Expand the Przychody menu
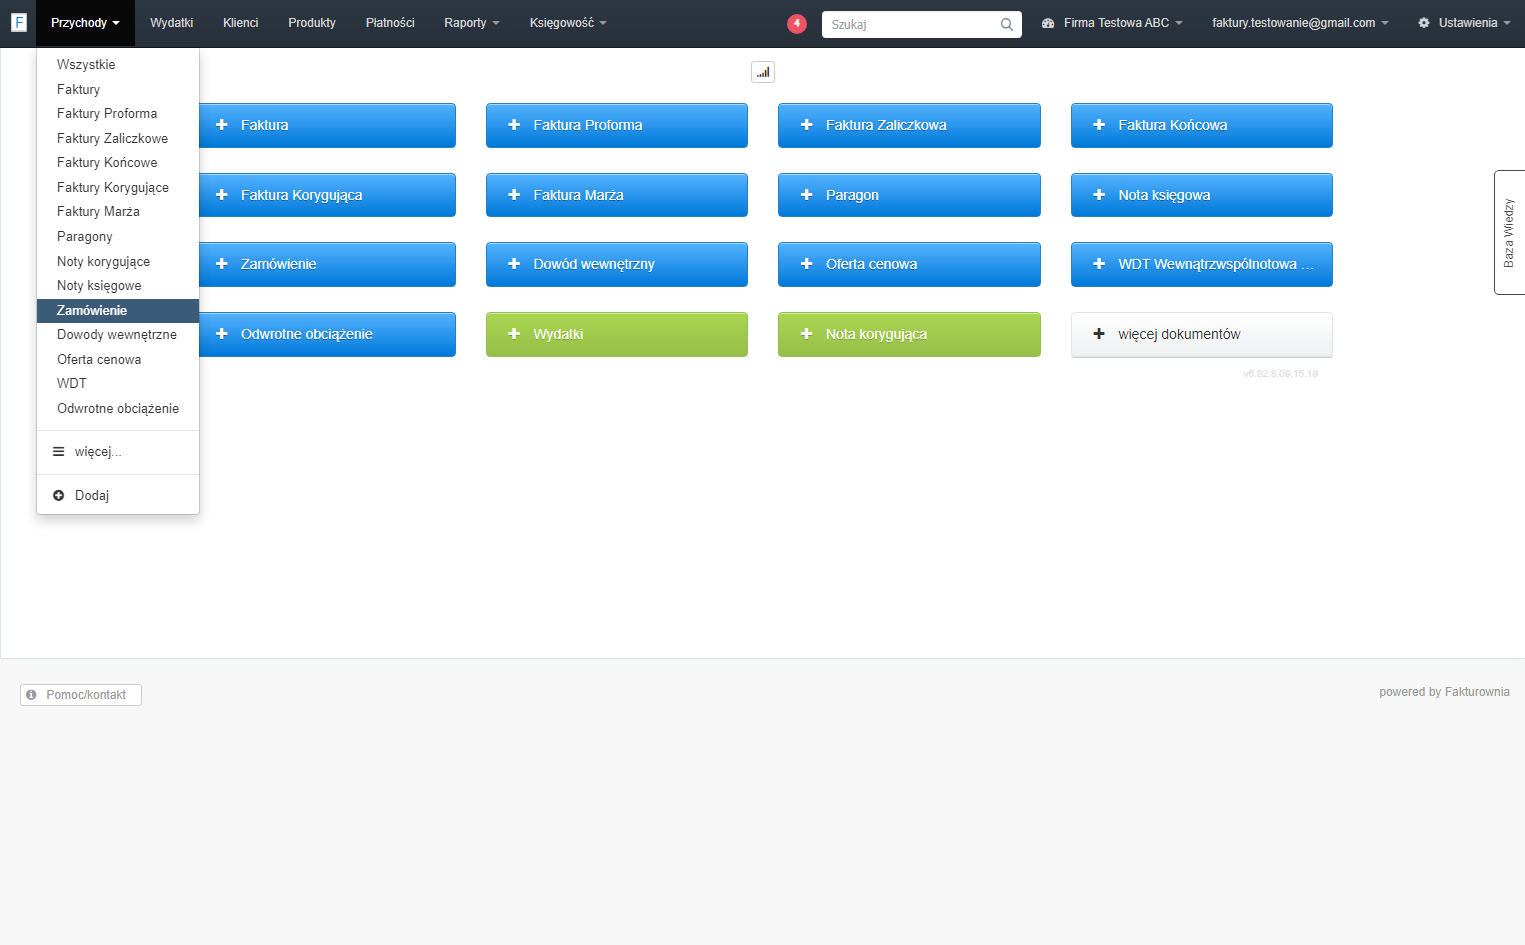 [85, 23]
